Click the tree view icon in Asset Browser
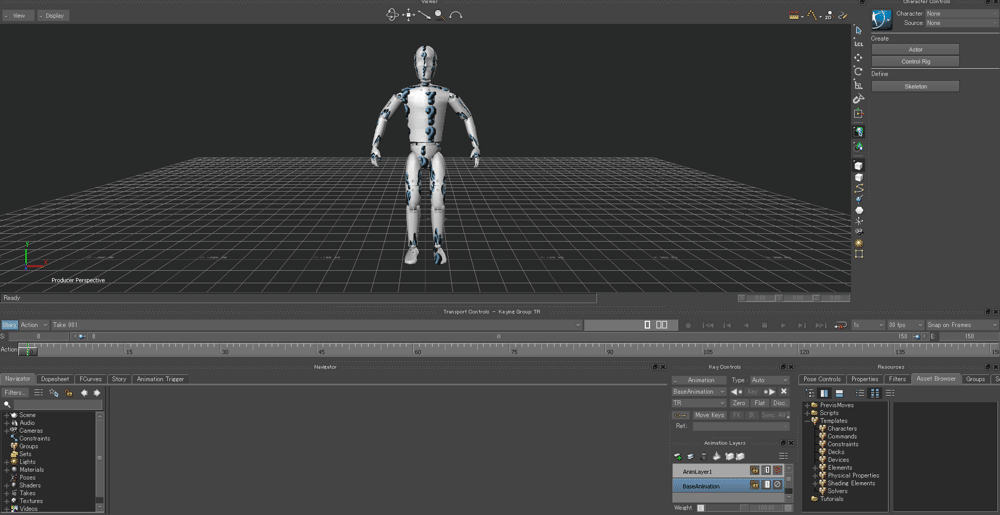Viewport: 1000px width, 515px height. 810,393
